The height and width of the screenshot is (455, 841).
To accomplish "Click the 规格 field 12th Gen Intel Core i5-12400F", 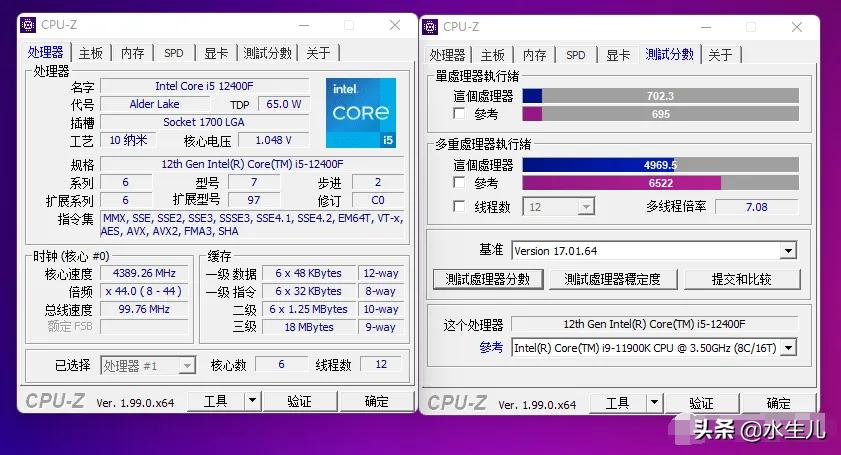I will 252,164.
